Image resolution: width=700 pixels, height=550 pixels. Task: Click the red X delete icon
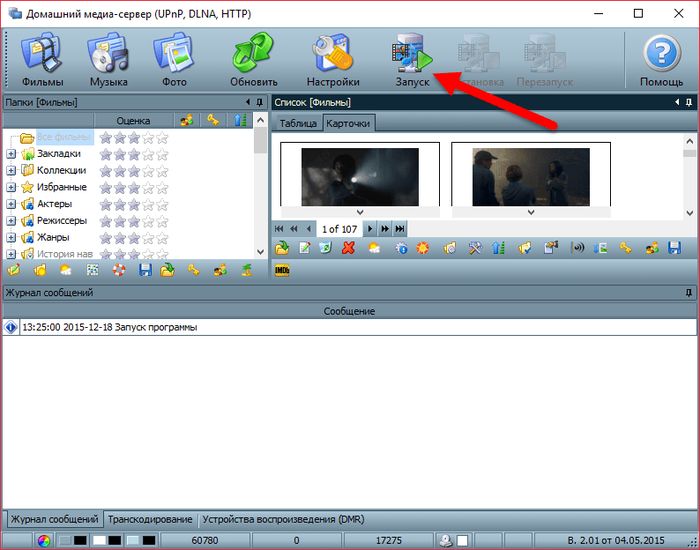tap(348, 248)
